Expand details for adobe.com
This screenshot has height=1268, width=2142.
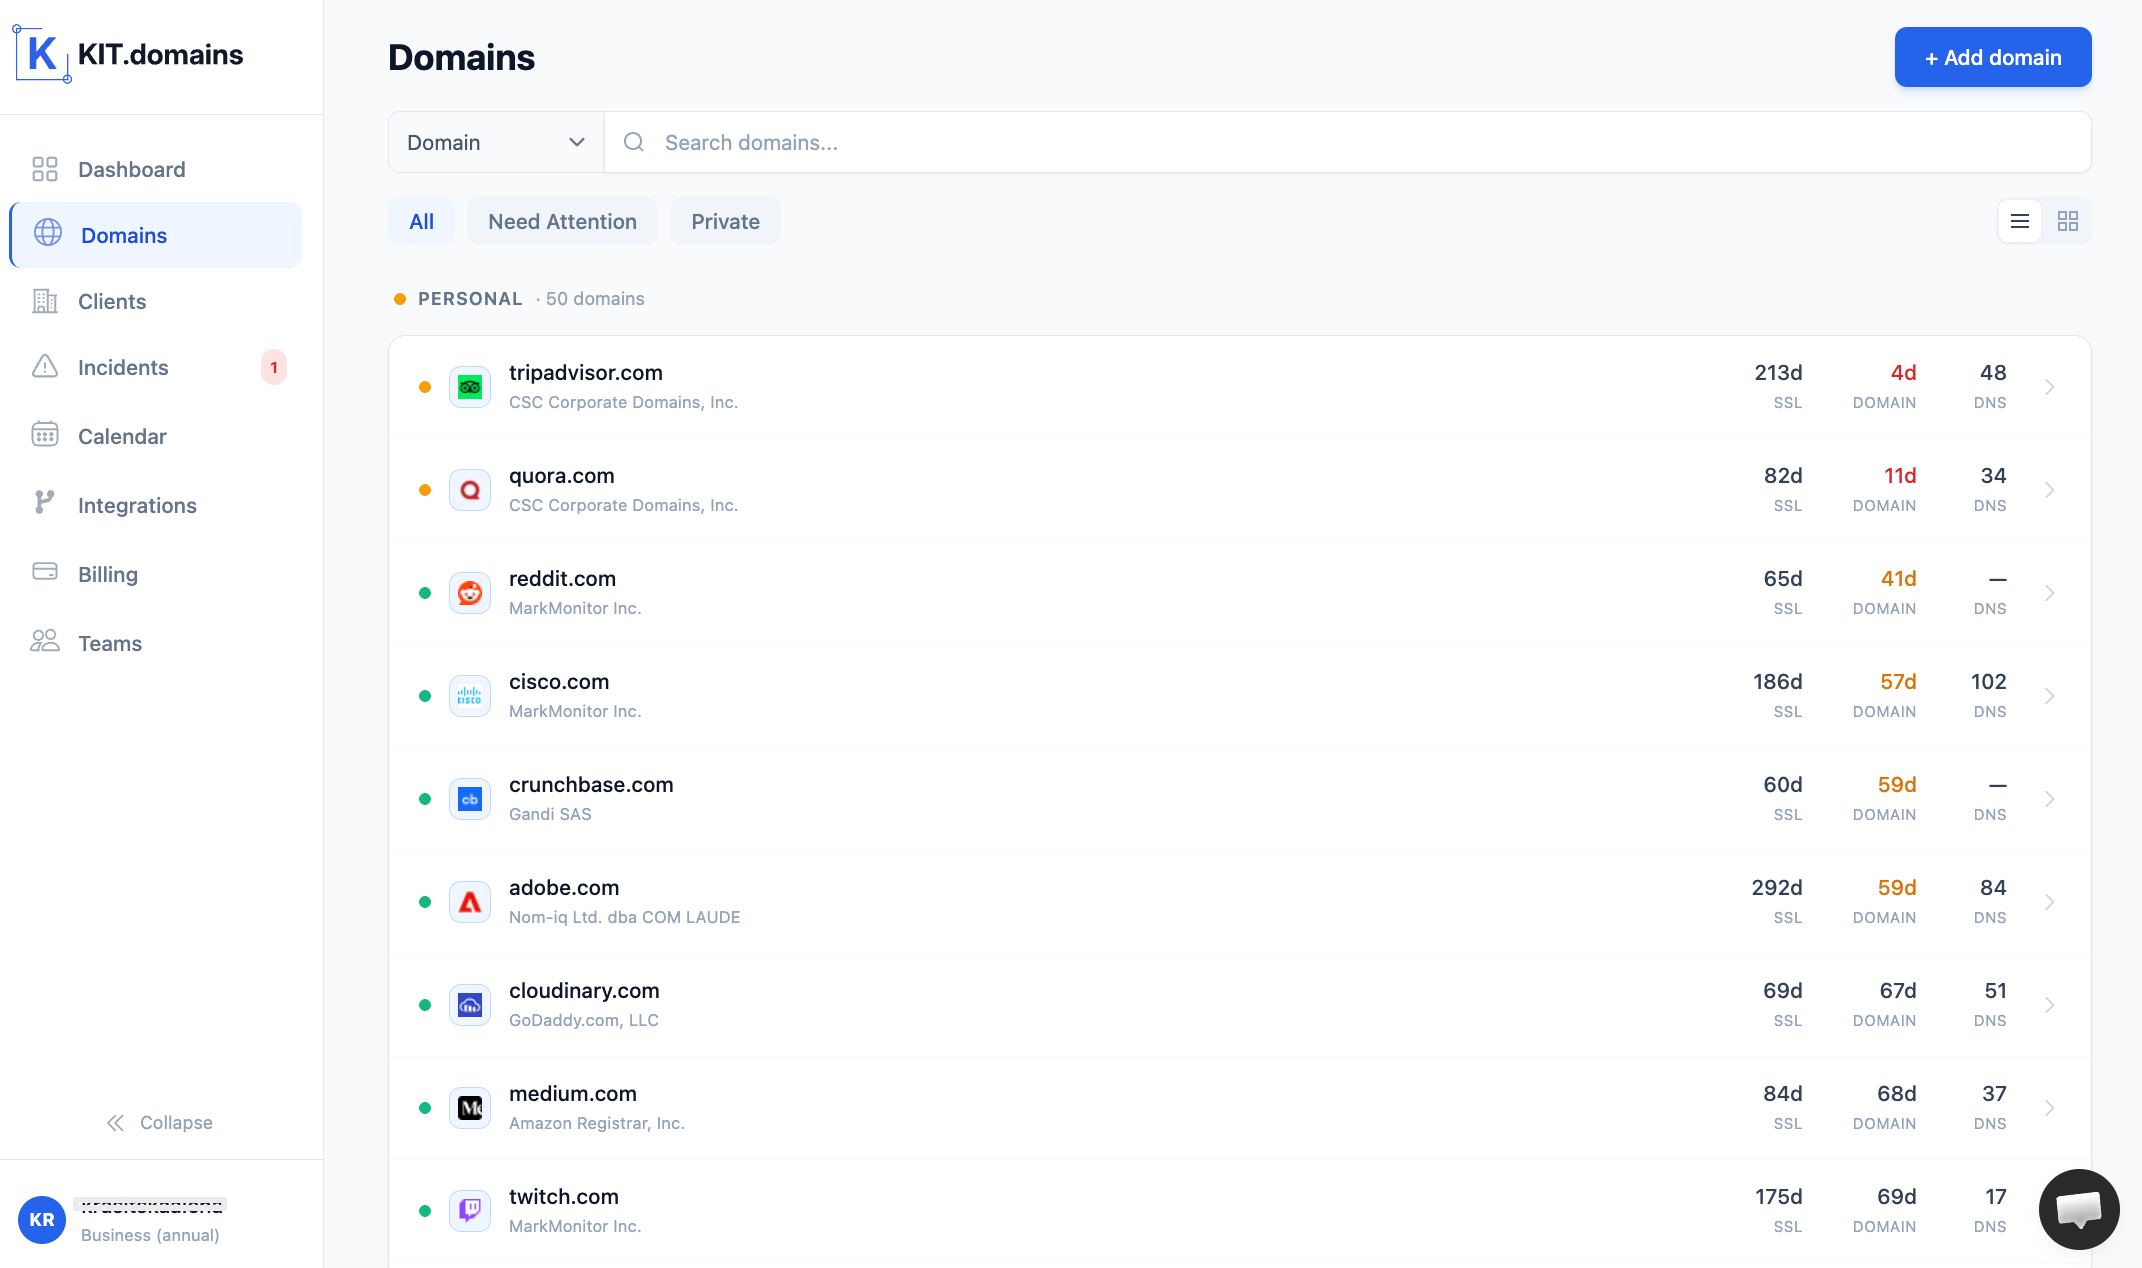click(x=2051, y=901)
